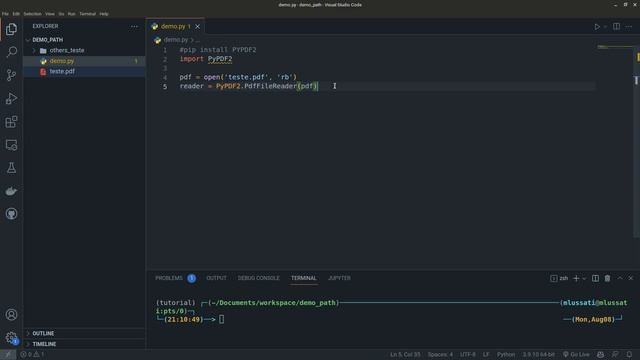This screenshot has width=640, height=360.
Task: Open the Run and Debug view
Action: tap(11, 98)
